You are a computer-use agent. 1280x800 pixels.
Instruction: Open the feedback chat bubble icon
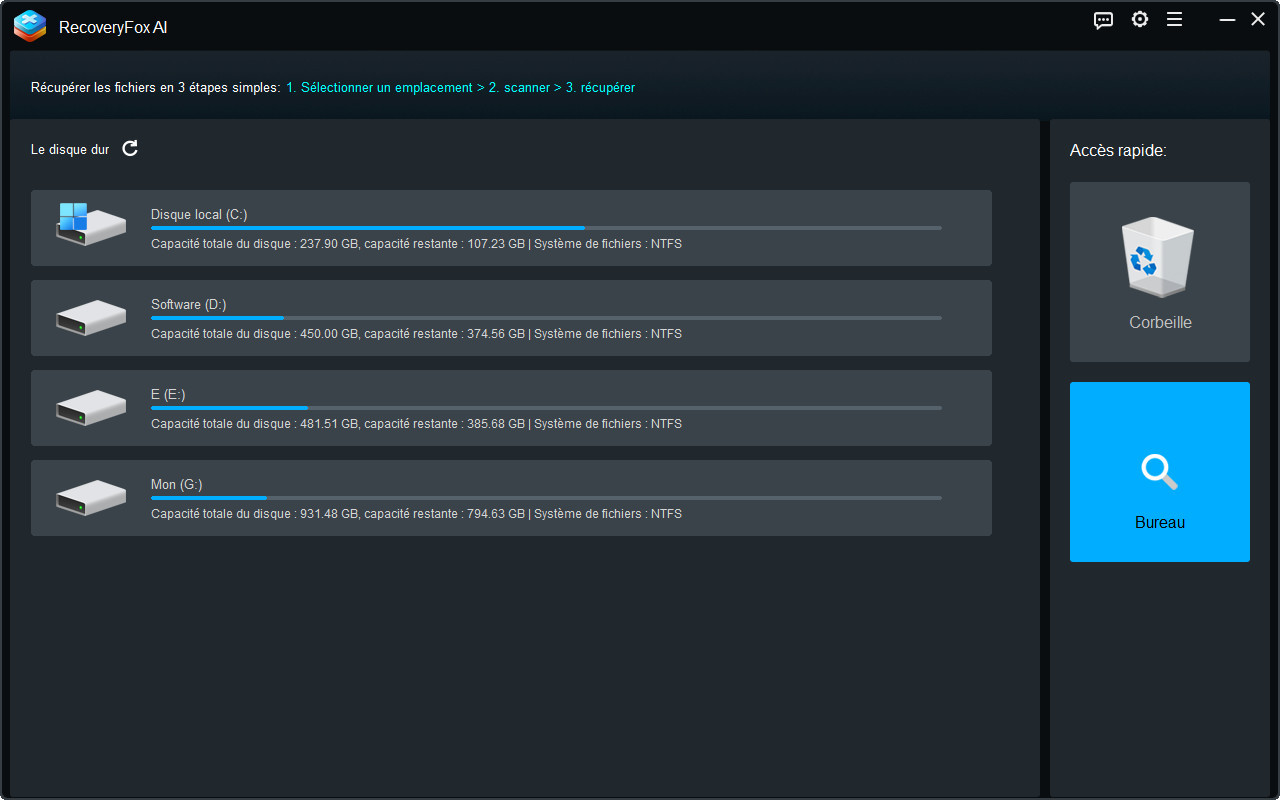1103,20
